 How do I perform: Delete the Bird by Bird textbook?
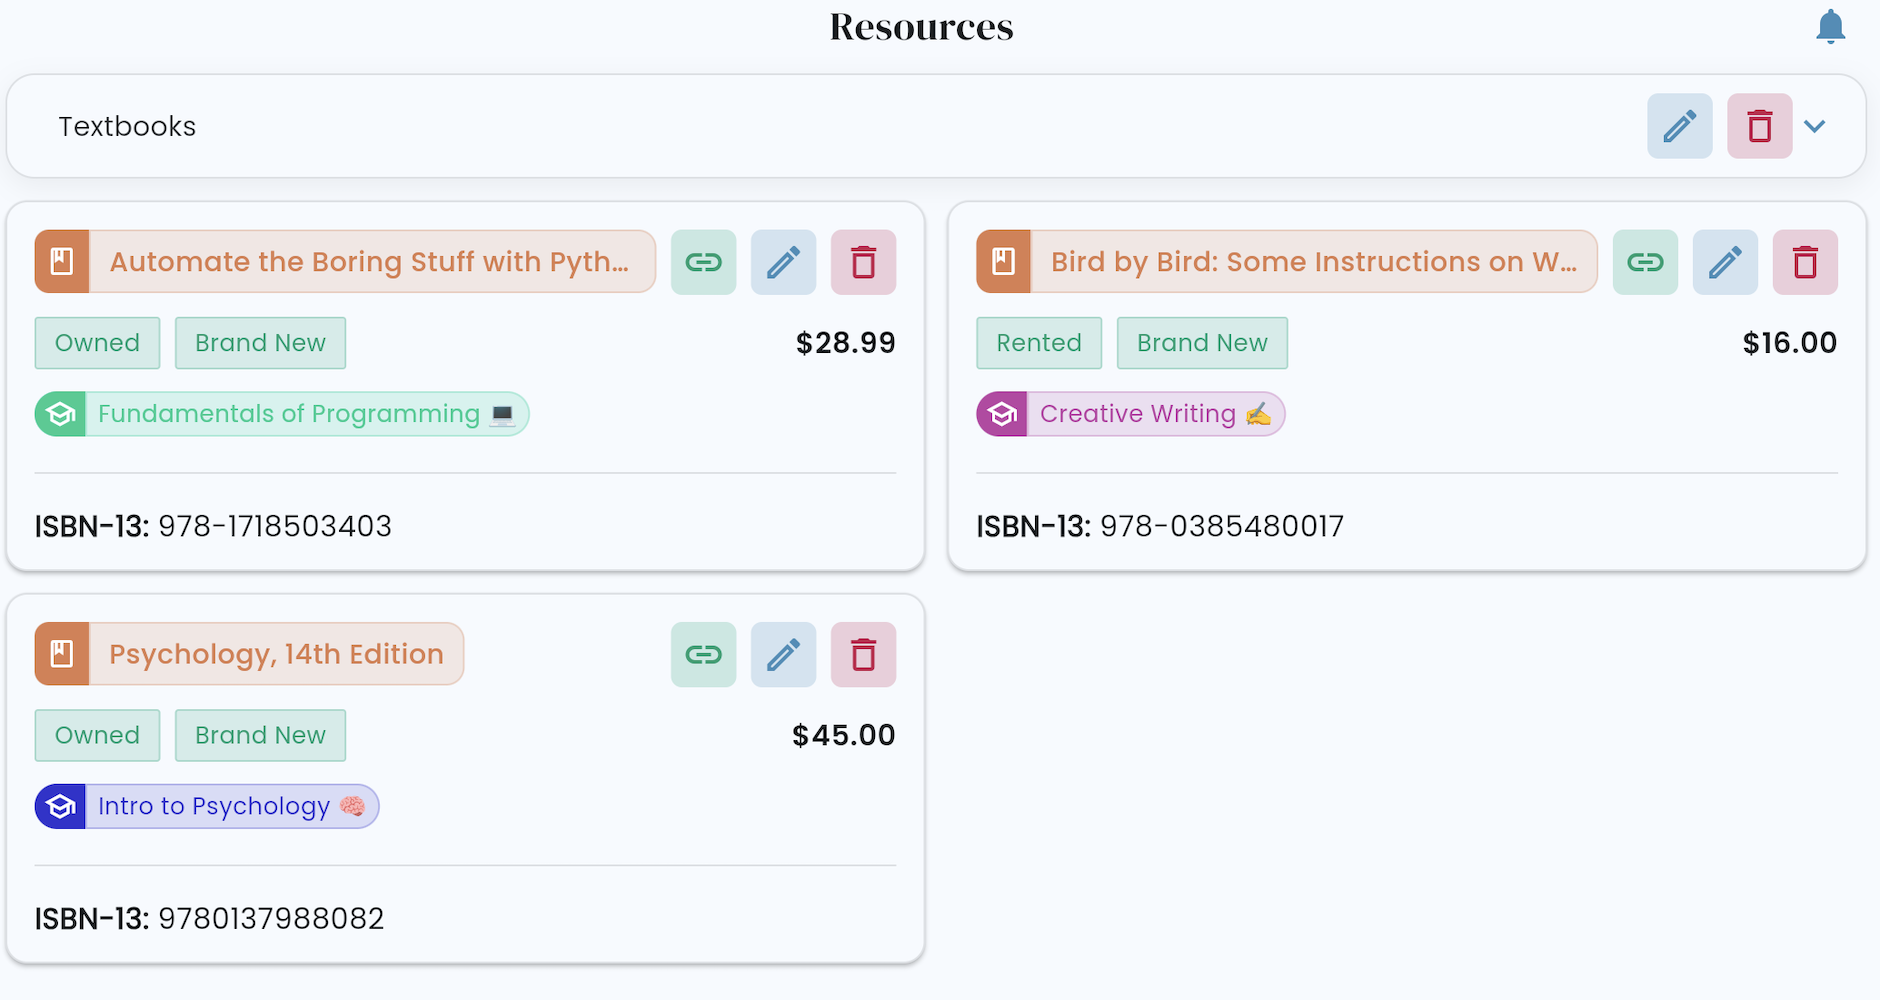pos(1805,262)
